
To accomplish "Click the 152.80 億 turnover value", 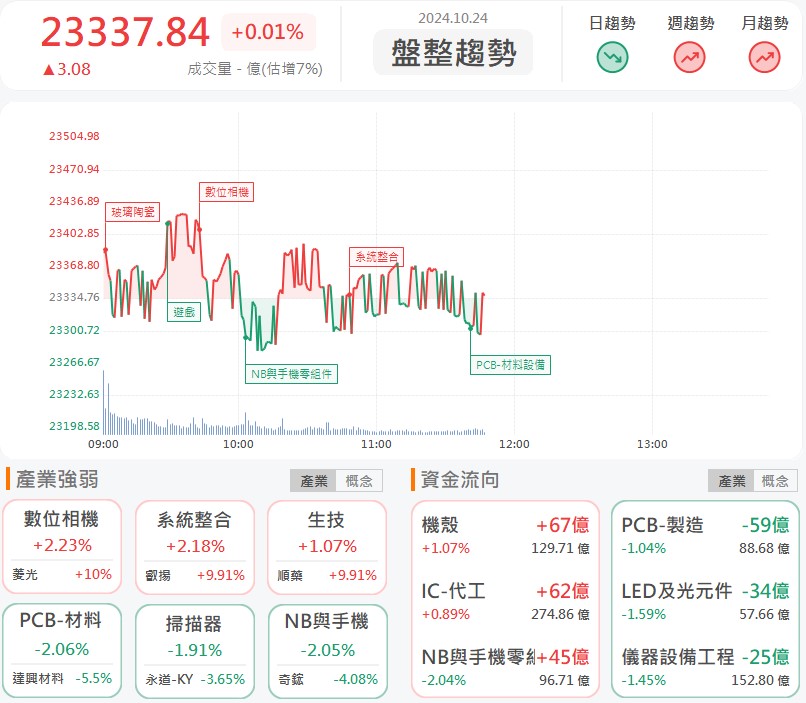I will click(x=760, y=680).
